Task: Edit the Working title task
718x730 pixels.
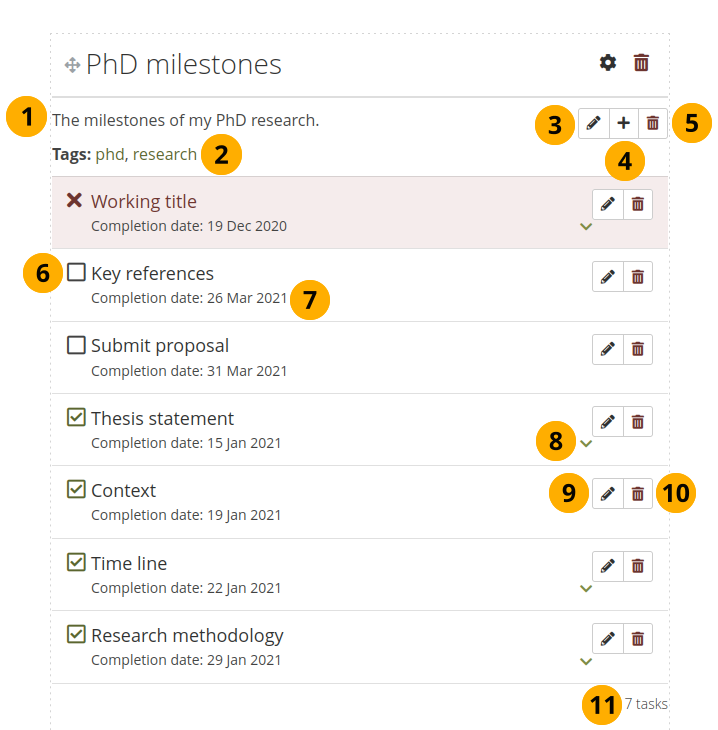Action: pyautogui.click(x=607, y=204)
